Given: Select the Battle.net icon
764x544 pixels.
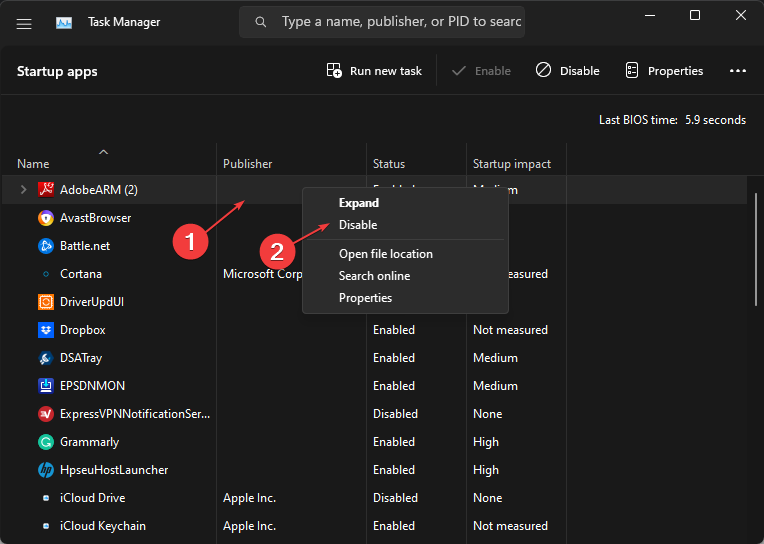Looking at the screenshot, I should click(x=45, y=245).
